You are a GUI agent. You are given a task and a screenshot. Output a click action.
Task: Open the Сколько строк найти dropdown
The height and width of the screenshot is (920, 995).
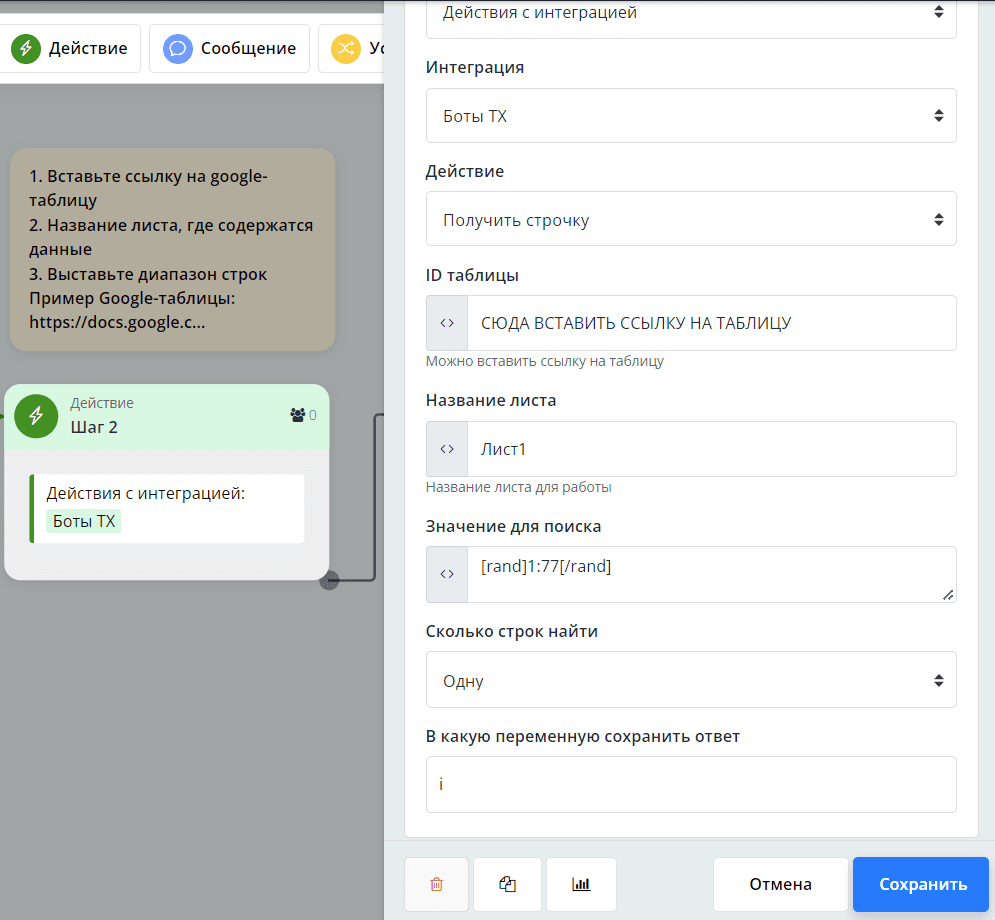pos(691,680)
